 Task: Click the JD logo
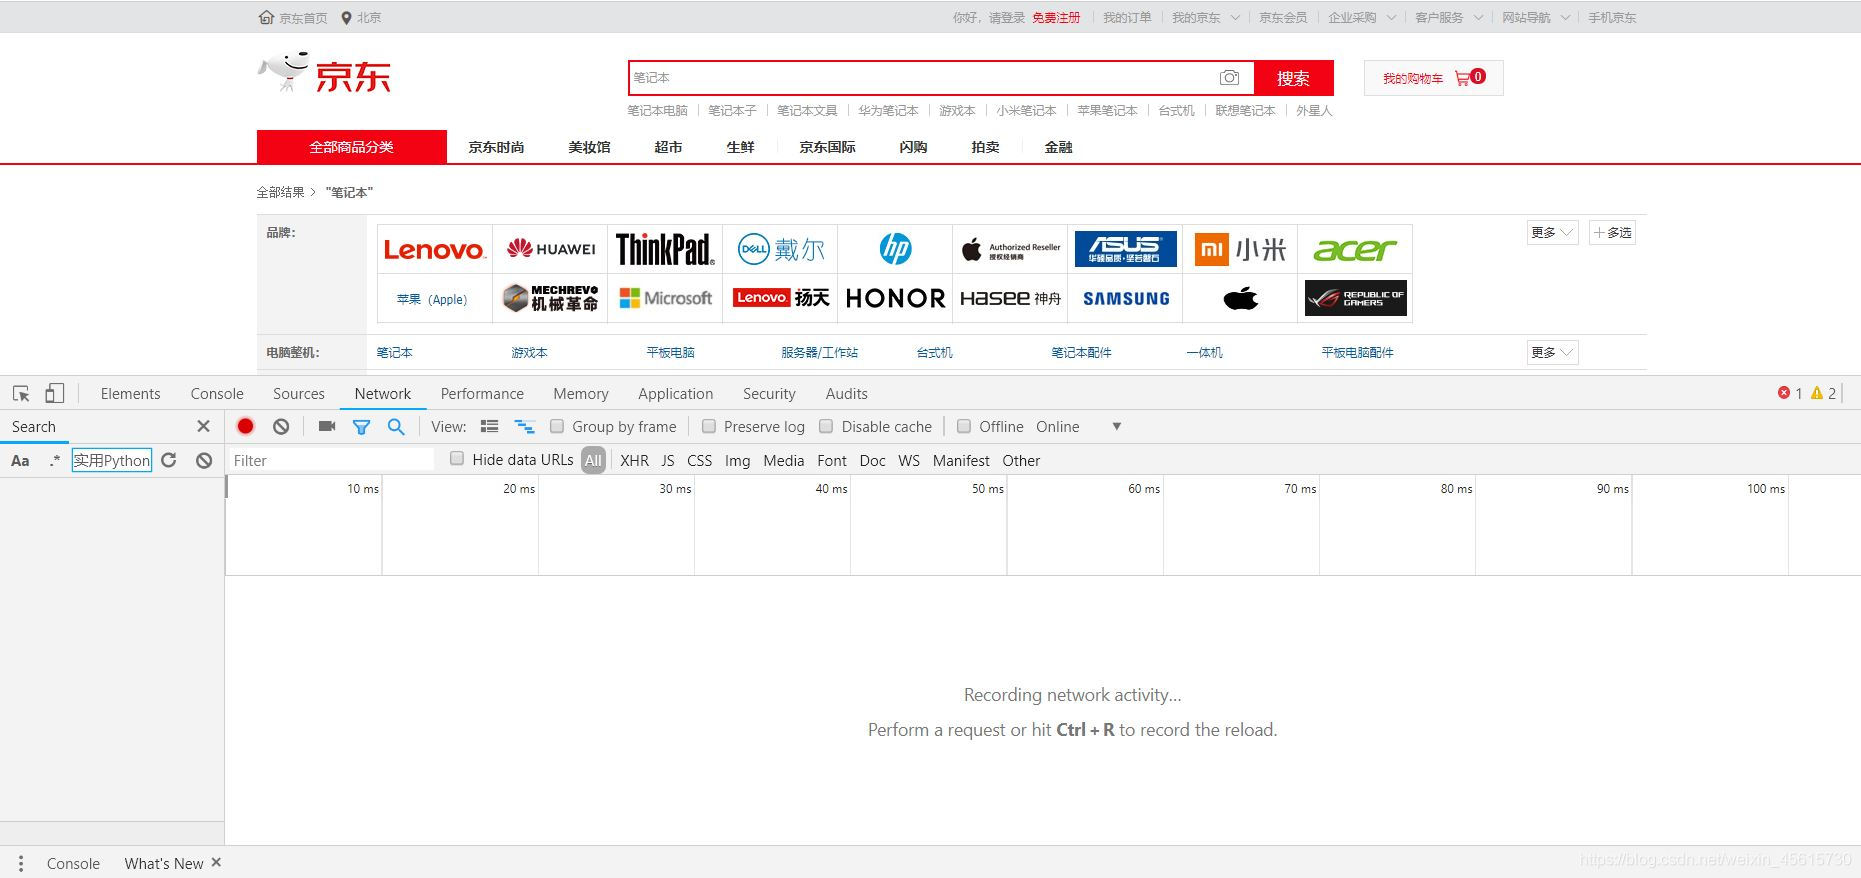pos(324,73)
